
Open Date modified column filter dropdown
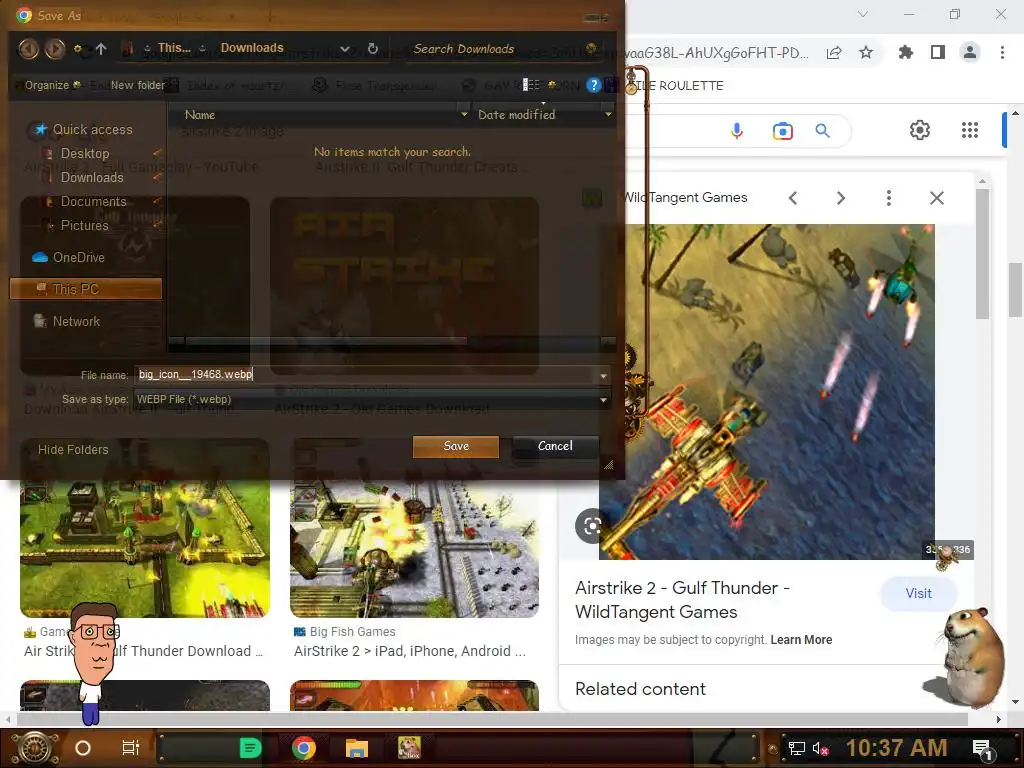point(608,114)
